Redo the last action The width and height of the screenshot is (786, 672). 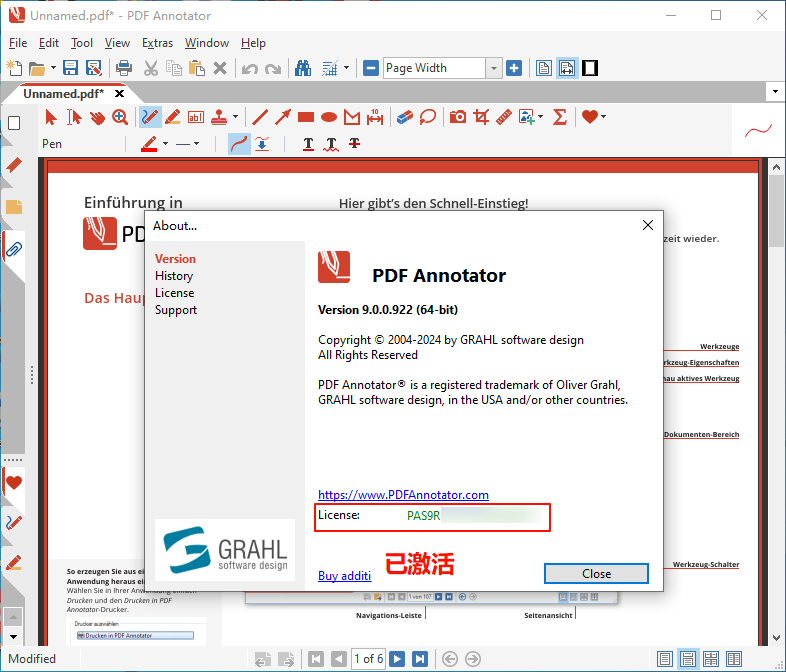pos(273,68)
